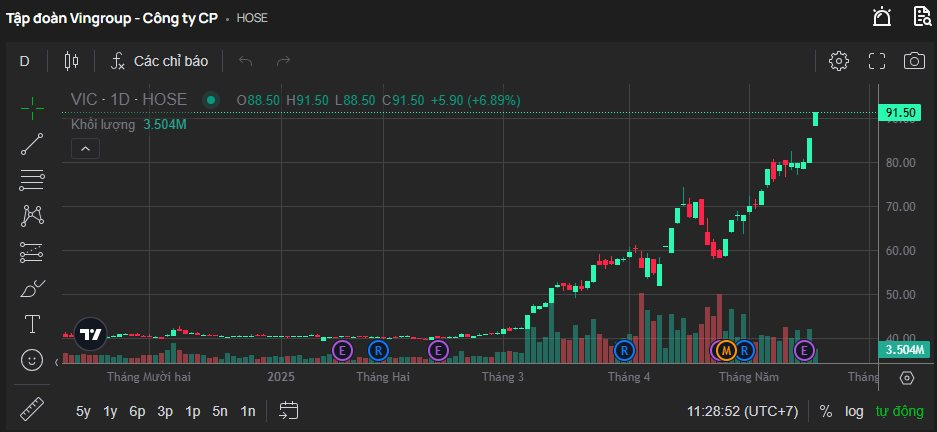Click the HOSE exchange label in header

[x=252, y=18]
